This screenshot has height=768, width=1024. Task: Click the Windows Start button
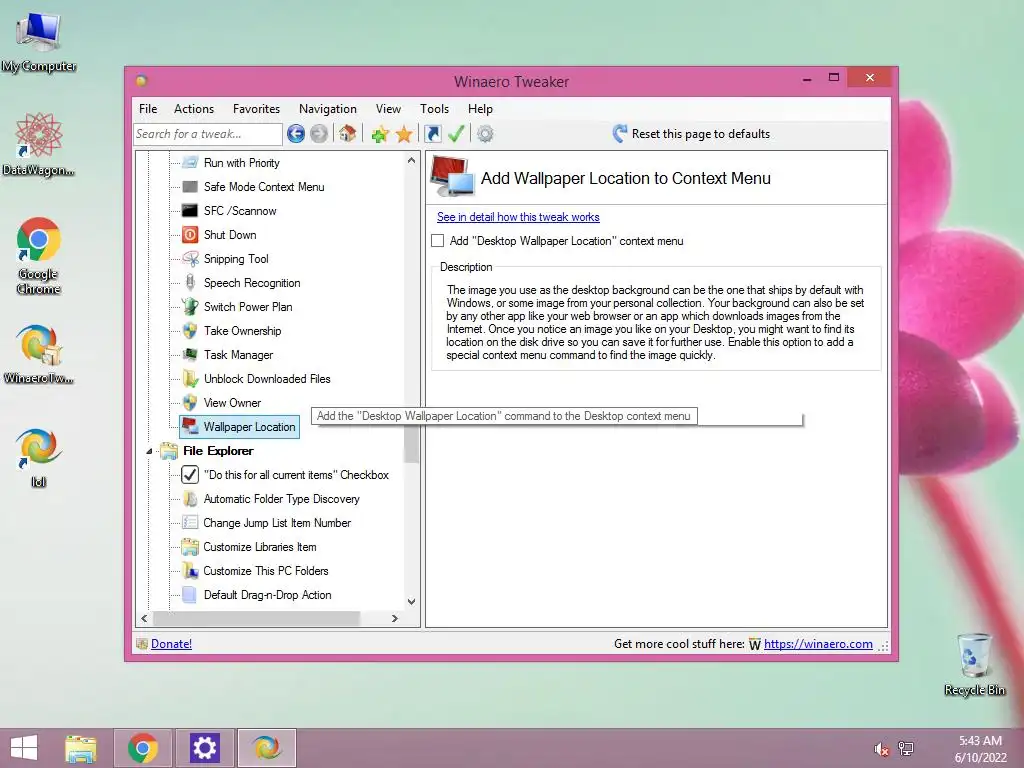pyautogui.click(x=24, y=748)
